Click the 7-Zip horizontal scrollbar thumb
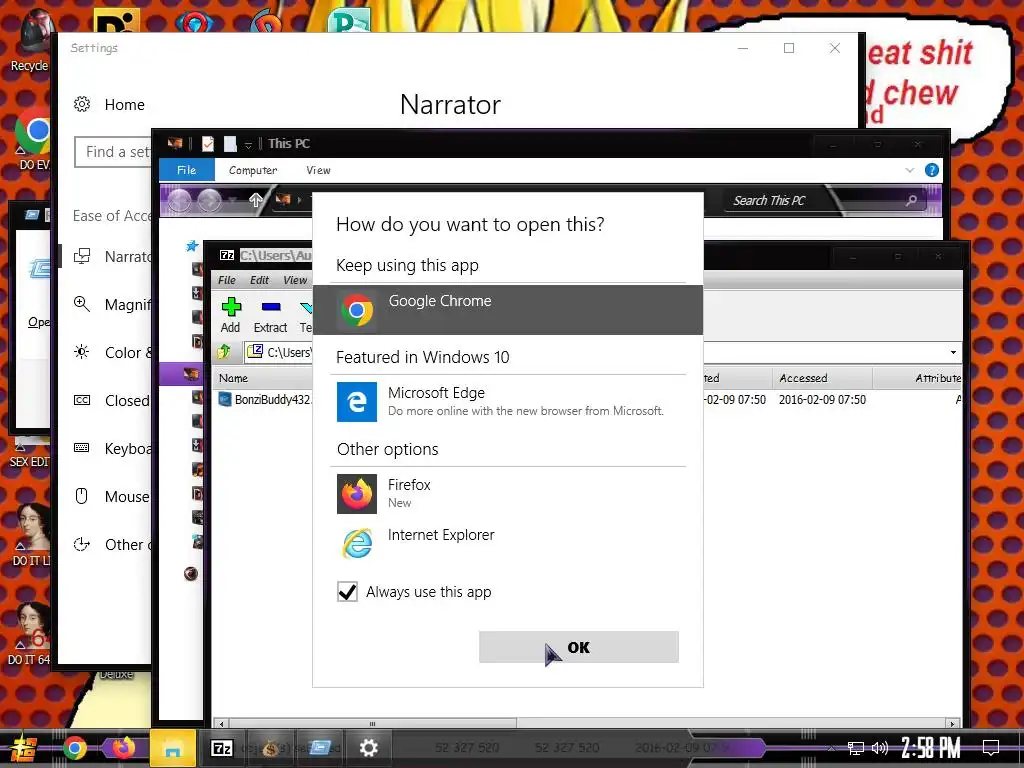Image resolution: width=1024 pixels, height=768 pixels. pos(372,724)
